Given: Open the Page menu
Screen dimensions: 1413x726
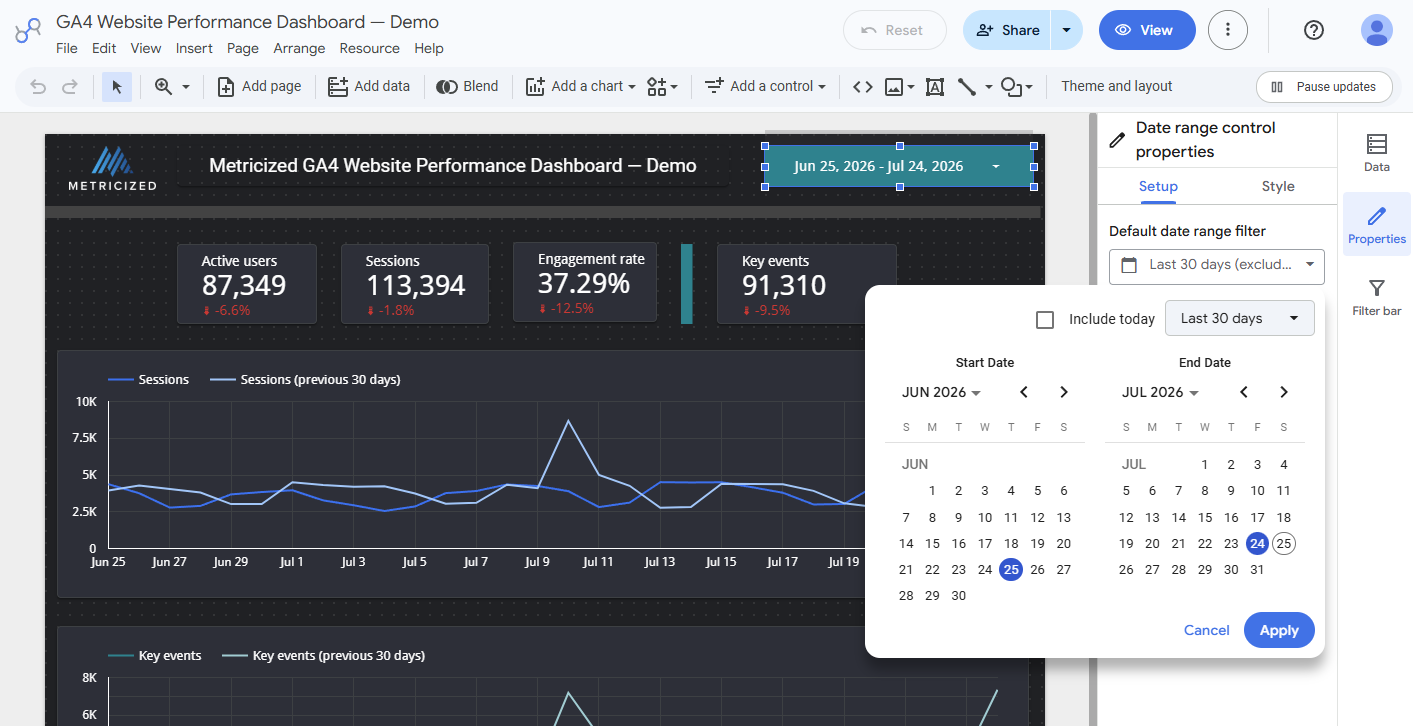Looking at the screenshot, I should [x=243, y=48].
